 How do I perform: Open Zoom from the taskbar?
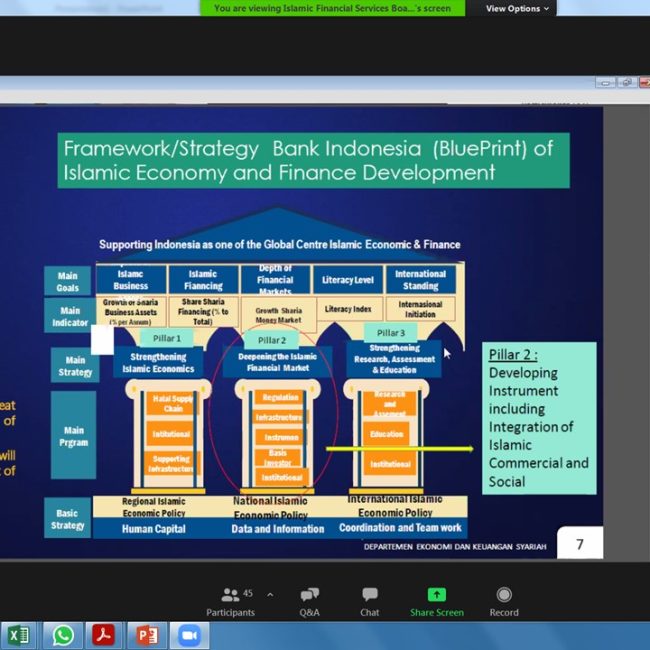click(189, 635)
